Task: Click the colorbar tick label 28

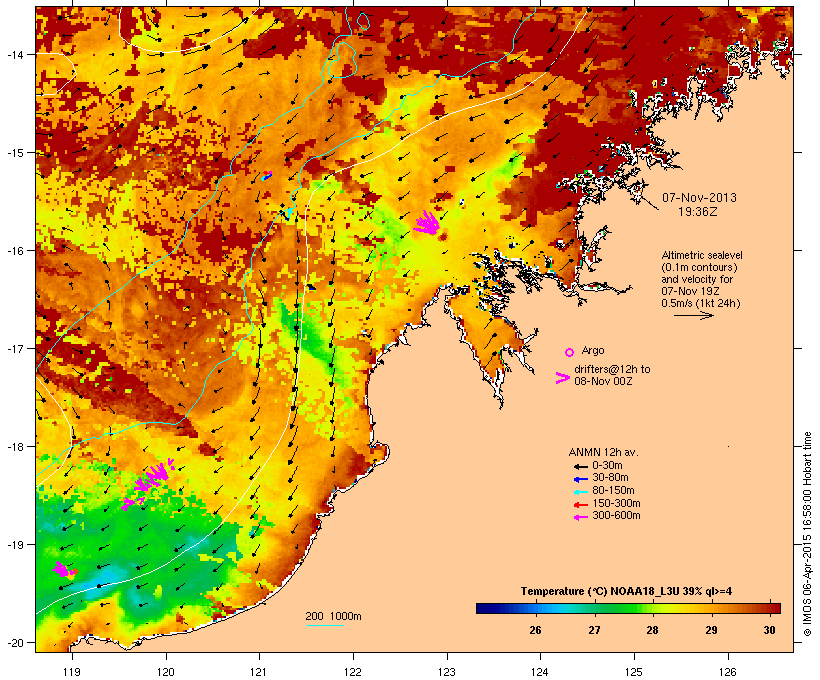Action: click(x=652, y=630)
